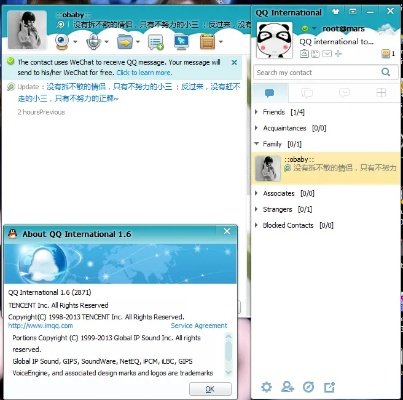Switch to the Groups tab with two bubbles

(307, 93)
